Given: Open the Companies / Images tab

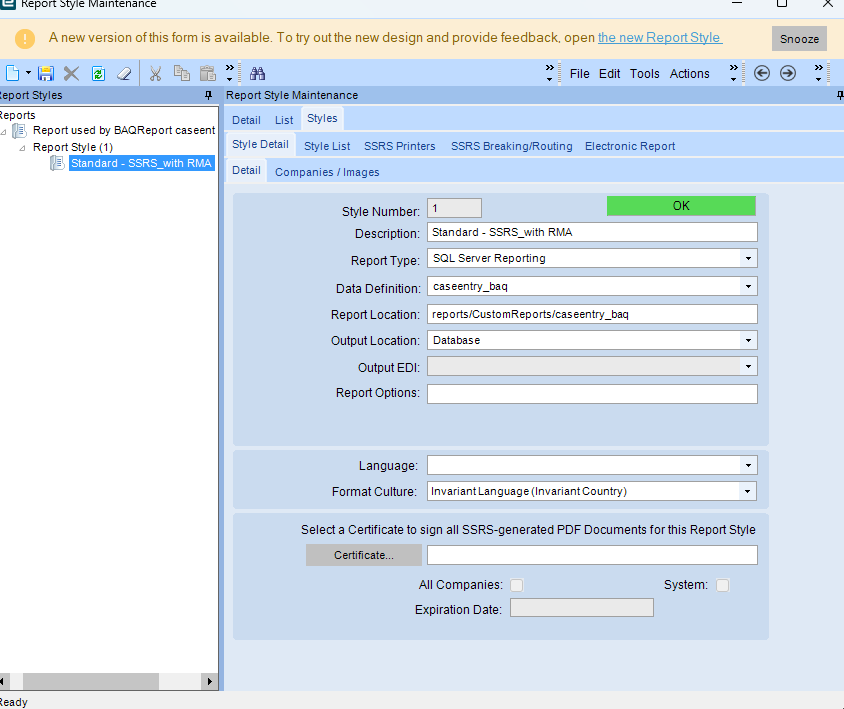Looking at the screenshot, I should click(327, 172).
